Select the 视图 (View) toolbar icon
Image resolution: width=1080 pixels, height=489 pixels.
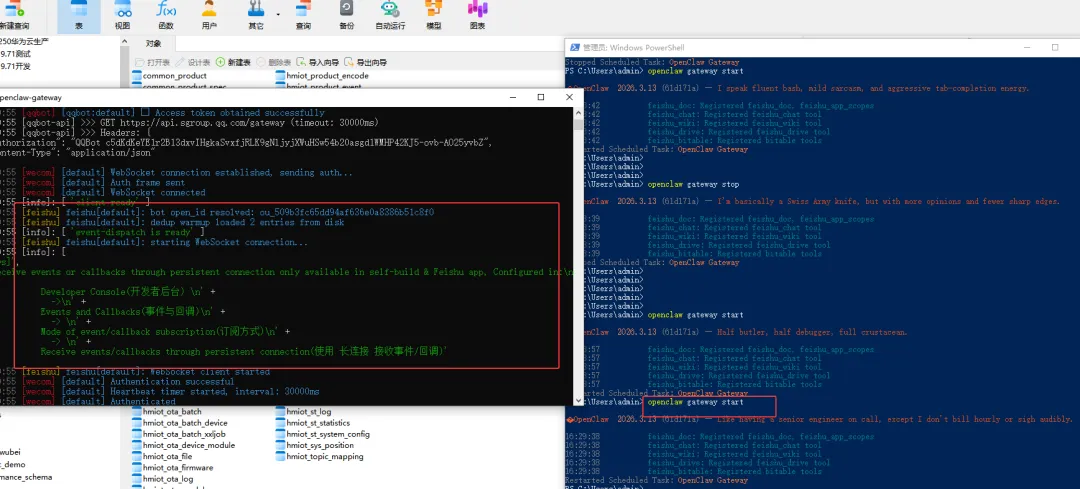123,16
